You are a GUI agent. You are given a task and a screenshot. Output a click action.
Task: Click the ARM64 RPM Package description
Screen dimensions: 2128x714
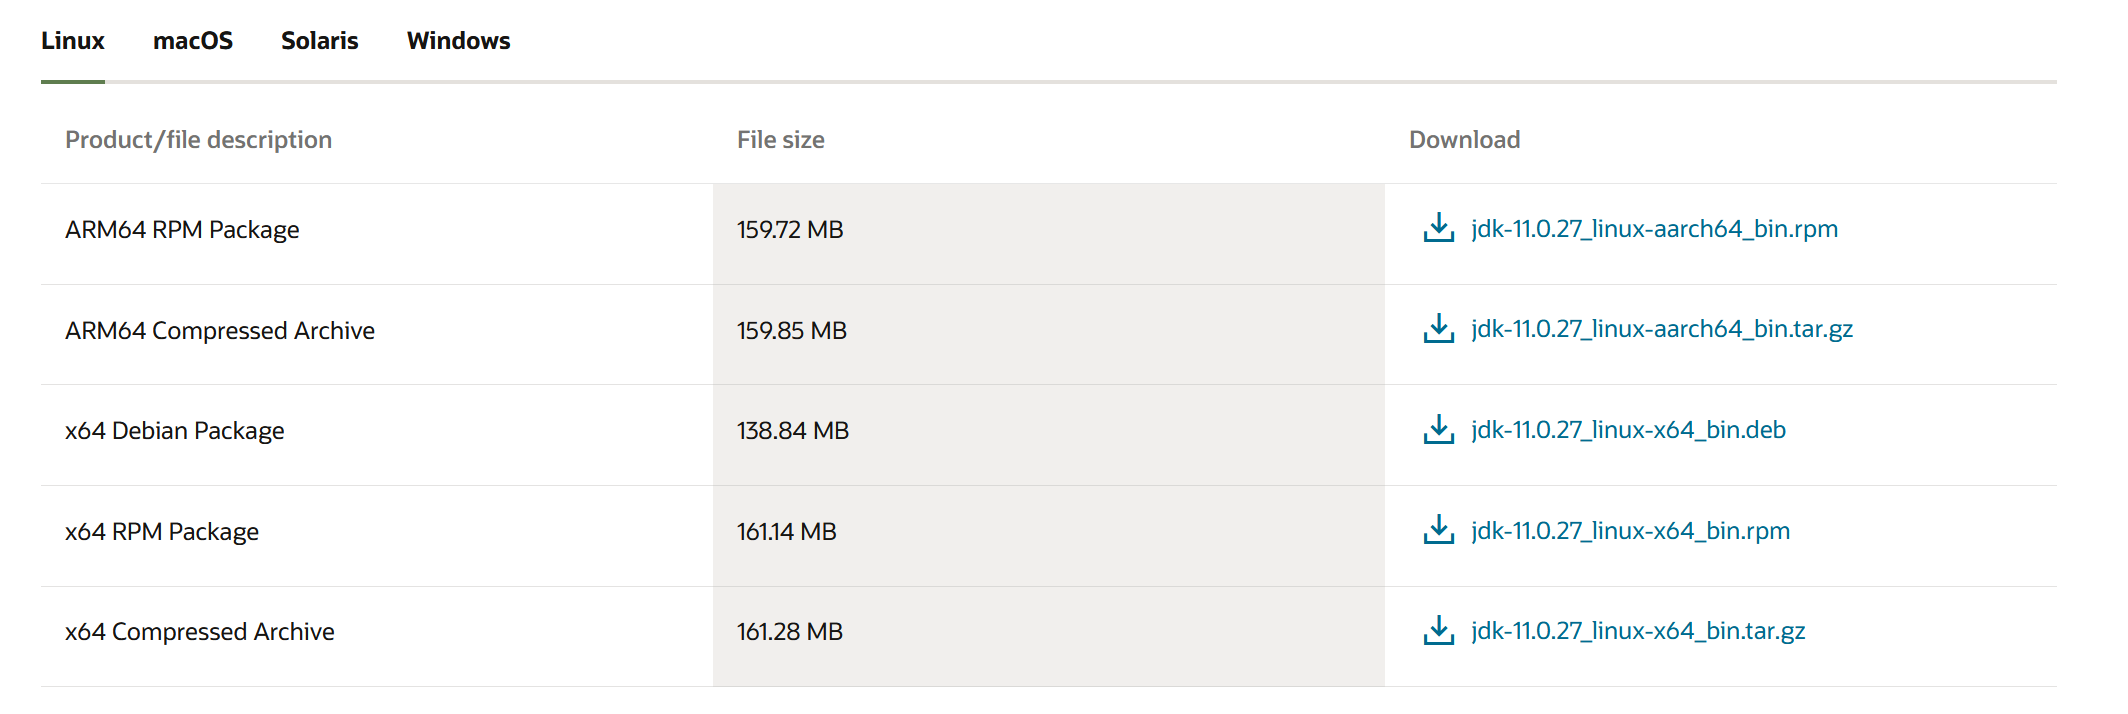182,230
